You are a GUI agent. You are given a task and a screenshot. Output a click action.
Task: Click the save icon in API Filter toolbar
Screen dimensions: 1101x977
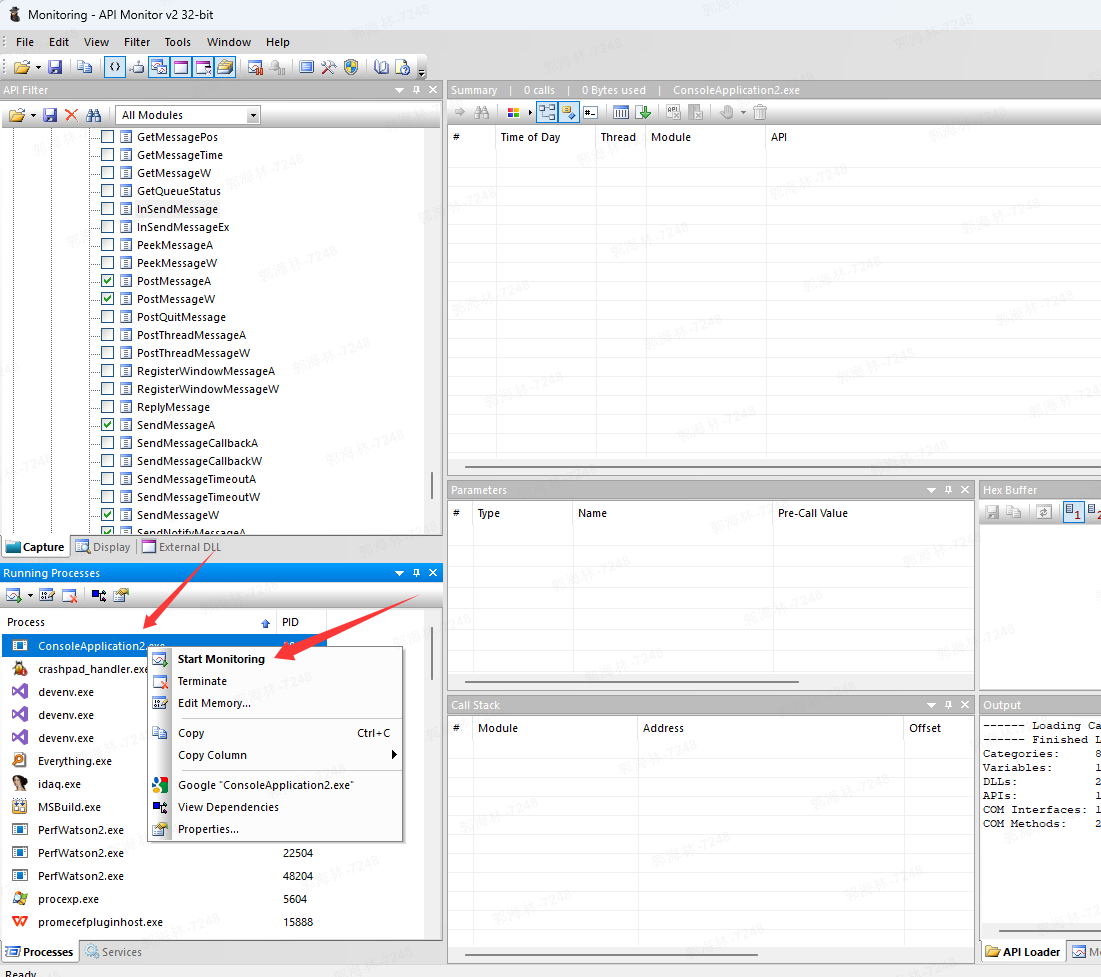(x=50, y=115)
